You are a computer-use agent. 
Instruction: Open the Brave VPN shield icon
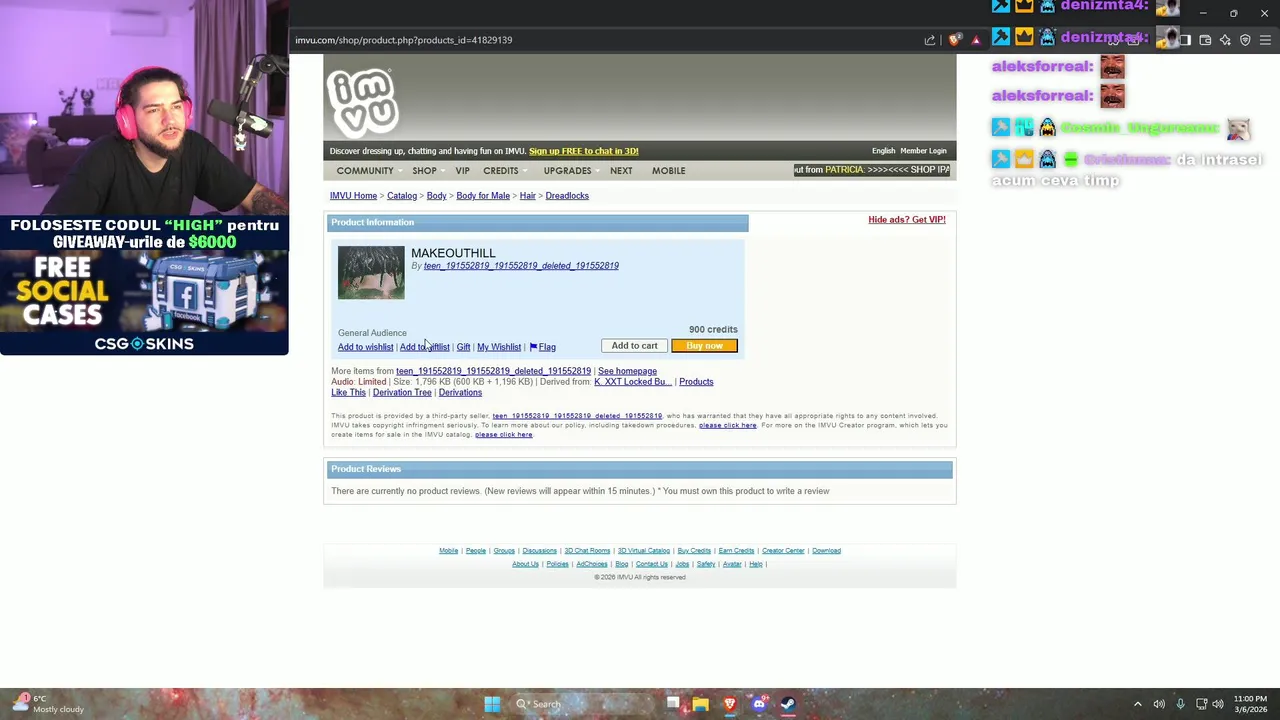coord(1245,40)
